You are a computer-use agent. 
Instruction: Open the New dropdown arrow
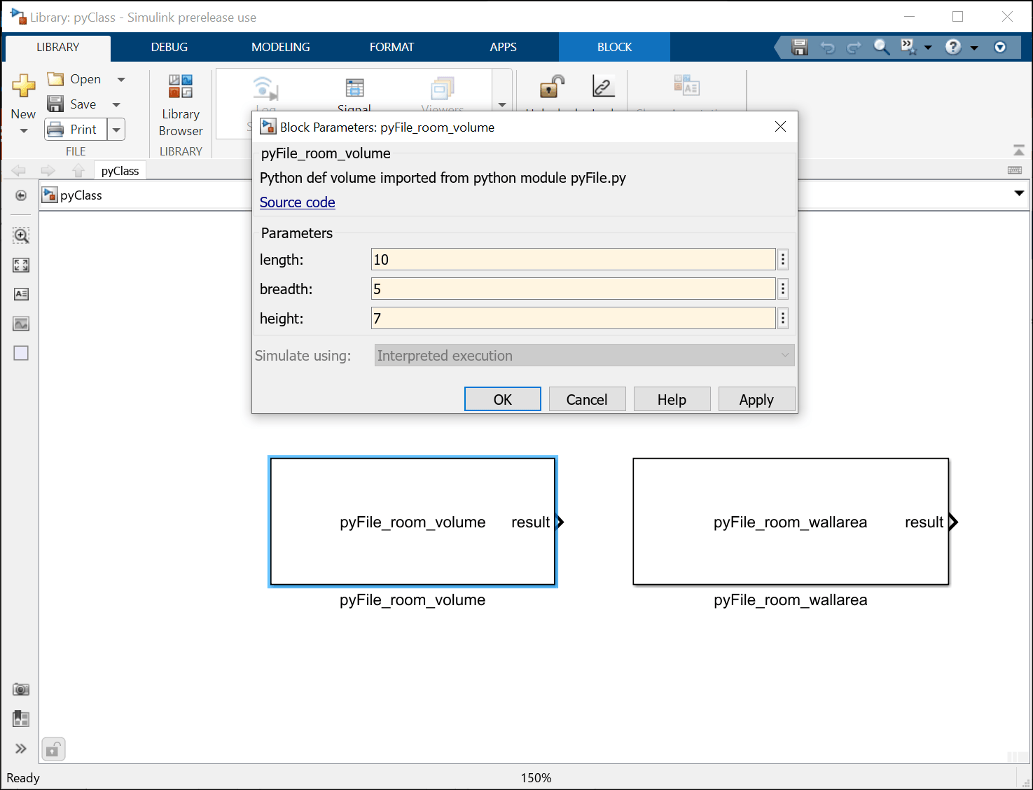click(x=24, y=131)
